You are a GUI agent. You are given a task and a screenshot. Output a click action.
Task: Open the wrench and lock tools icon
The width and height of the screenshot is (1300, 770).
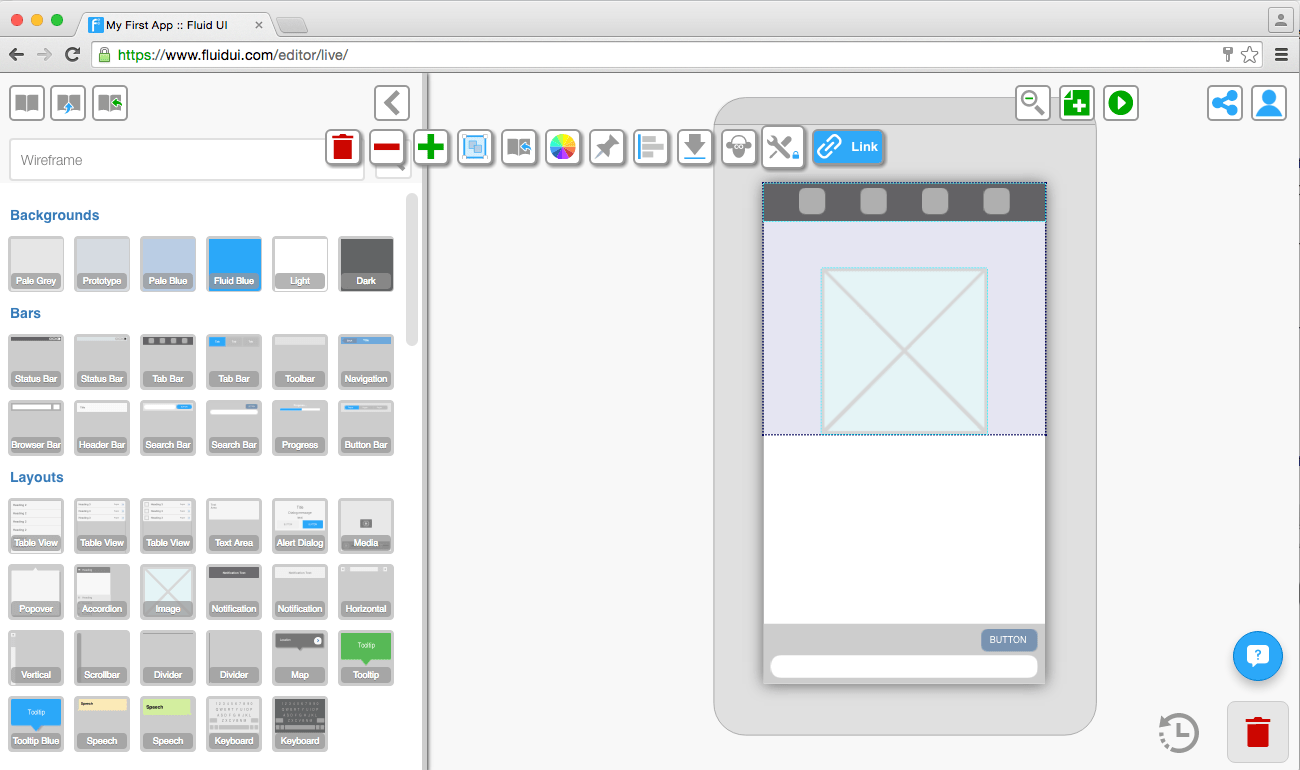point(783,147)
